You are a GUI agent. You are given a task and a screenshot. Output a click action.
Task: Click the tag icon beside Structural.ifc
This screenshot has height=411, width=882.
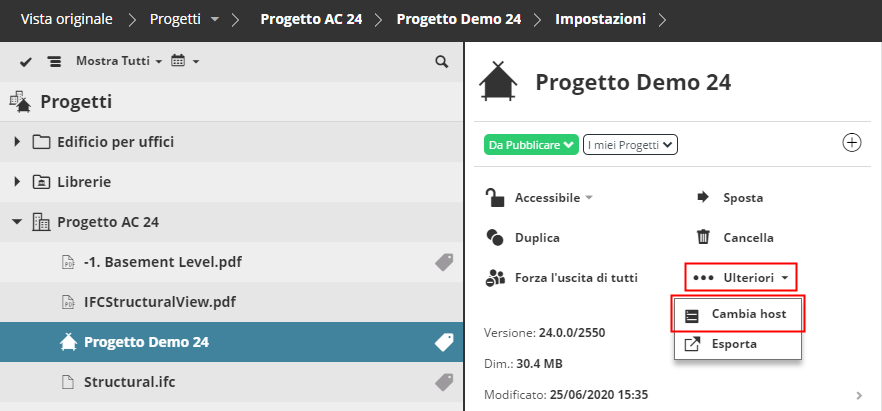[x=444, y=381]
